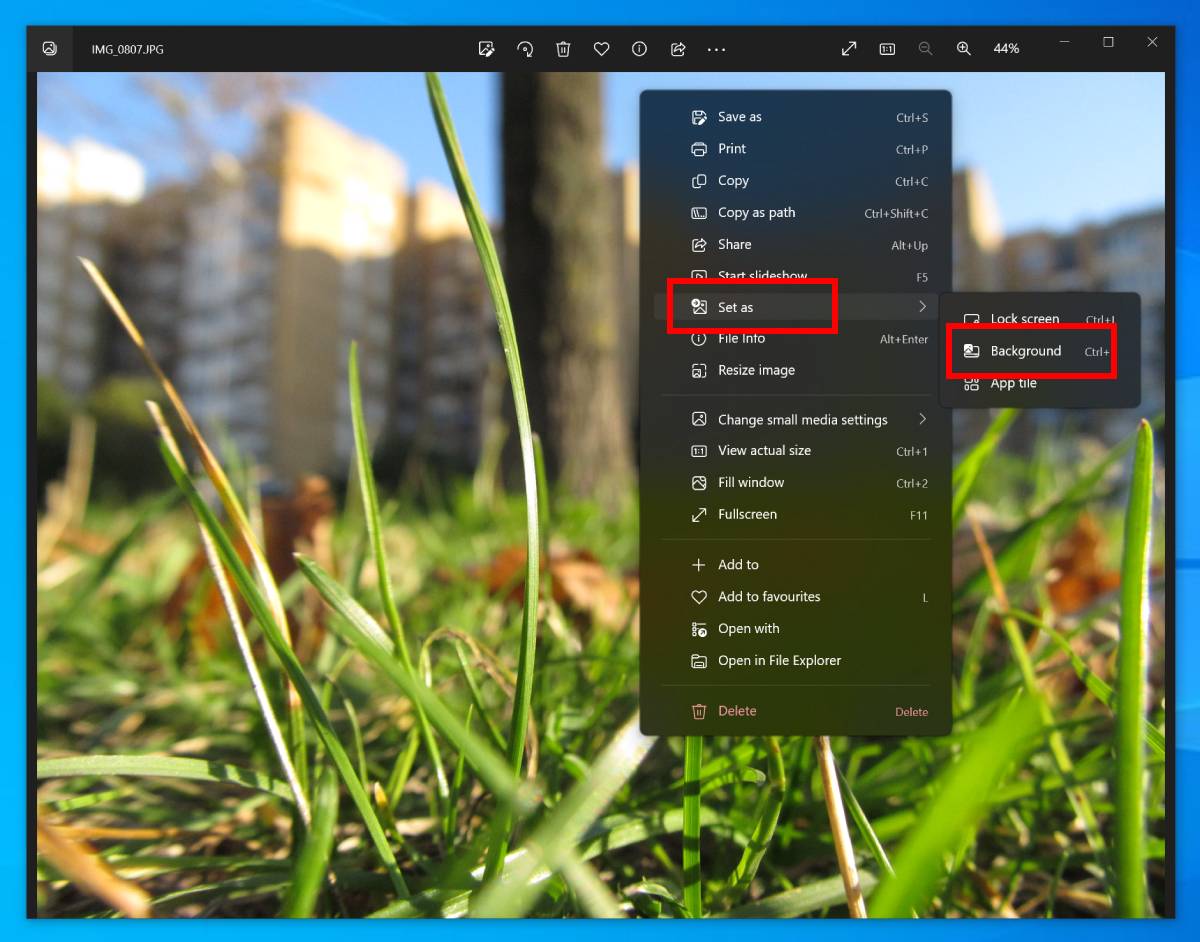Image resolution: width=1200 pixels, height=942 pixels.
Task: Click the Open with icon
Action: [x=699, y=629]
